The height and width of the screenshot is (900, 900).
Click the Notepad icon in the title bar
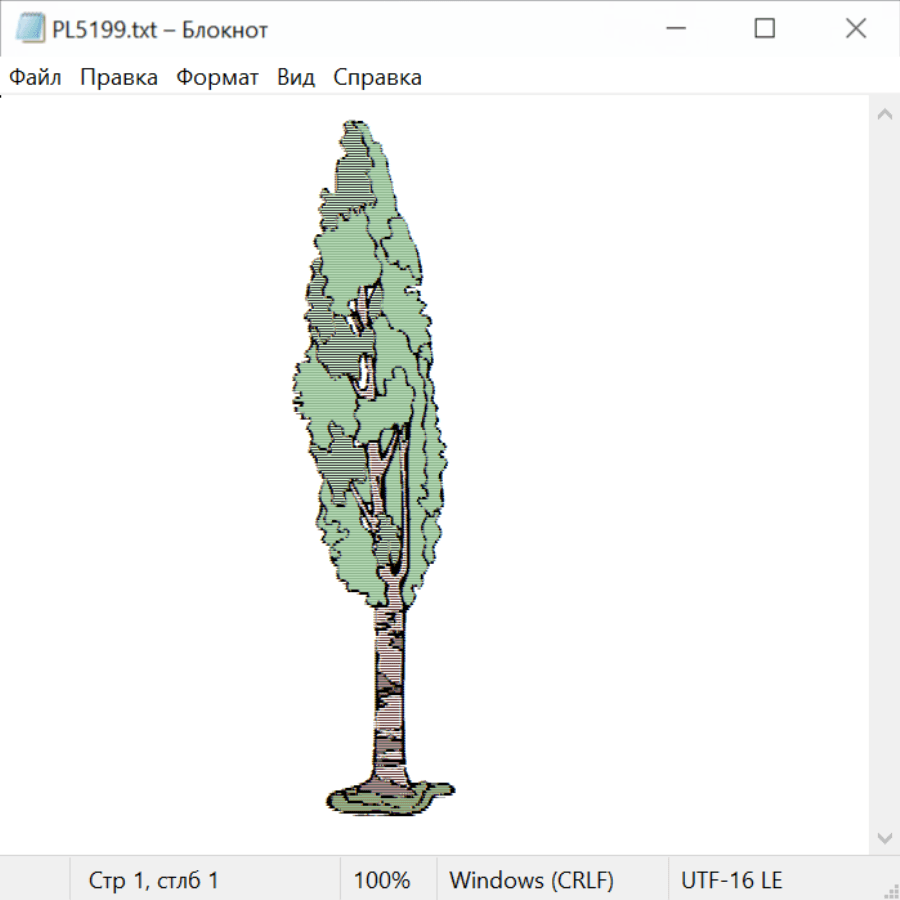pyautogui.click(x=32, y=29)
